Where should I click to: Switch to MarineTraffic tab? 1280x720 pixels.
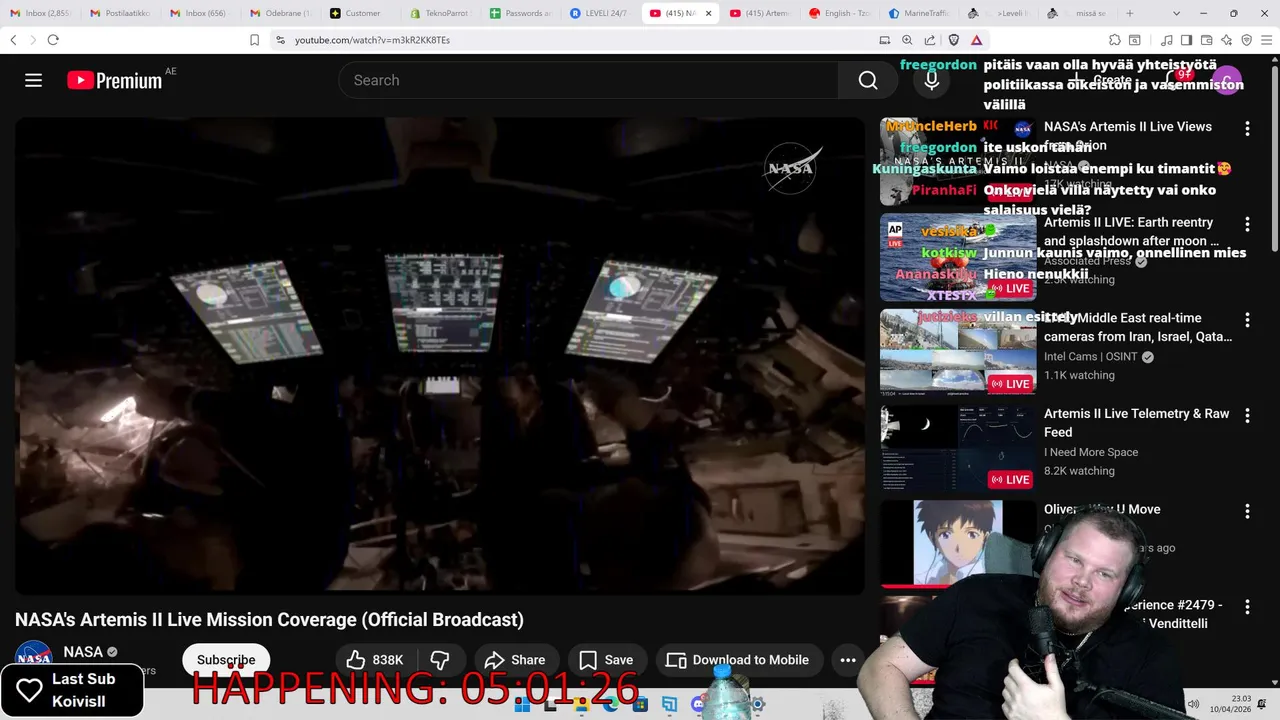921,13
